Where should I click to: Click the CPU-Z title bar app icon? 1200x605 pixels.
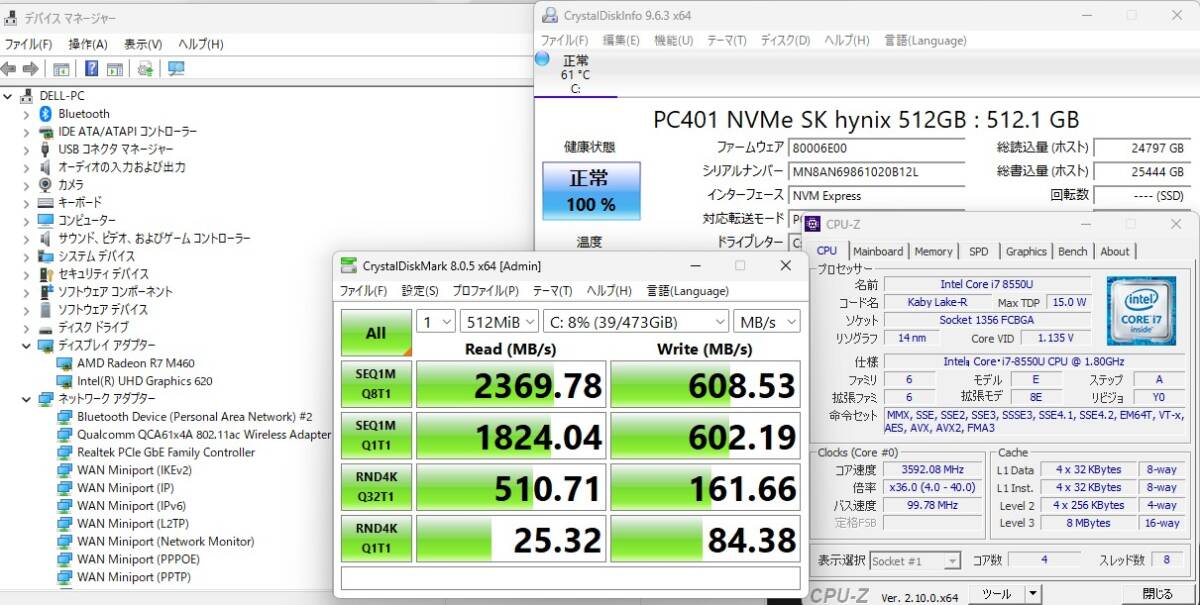pyautogui.click(x=812, y=224)
